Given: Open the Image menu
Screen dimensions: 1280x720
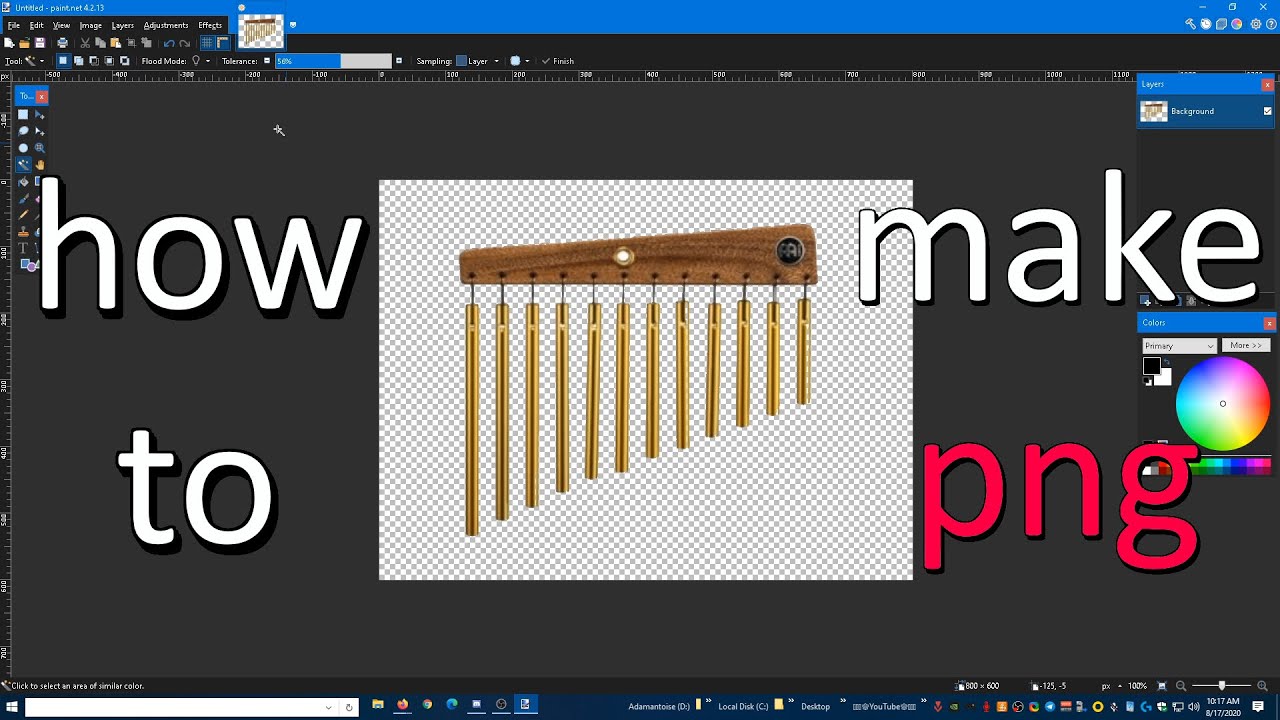Looking at the screenshot, I should 90,25.
